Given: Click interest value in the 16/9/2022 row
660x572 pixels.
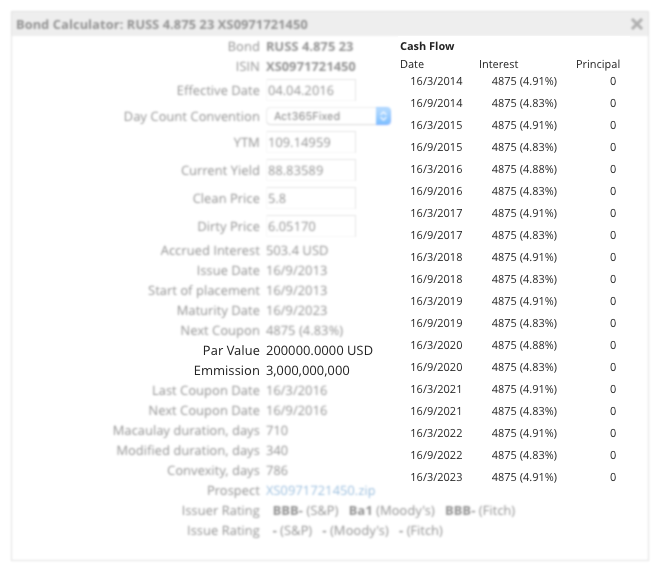Looking at the screenshot, I should [x=524, y=455].
